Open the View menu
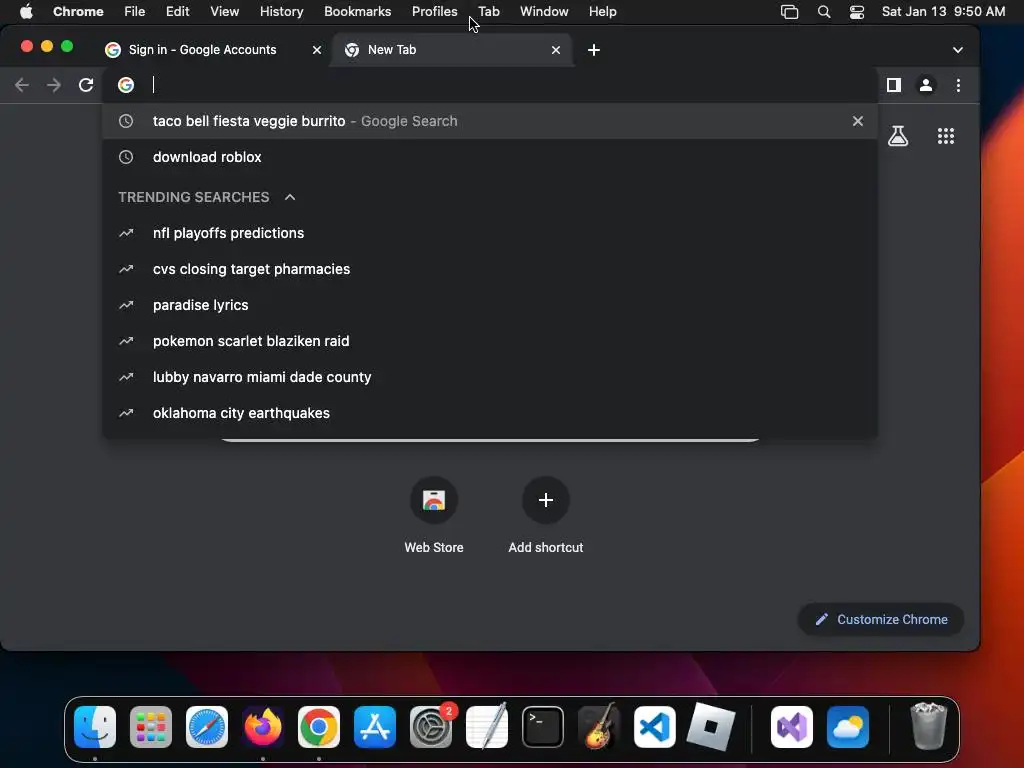Screen dimensions: 1024x768 225,11
